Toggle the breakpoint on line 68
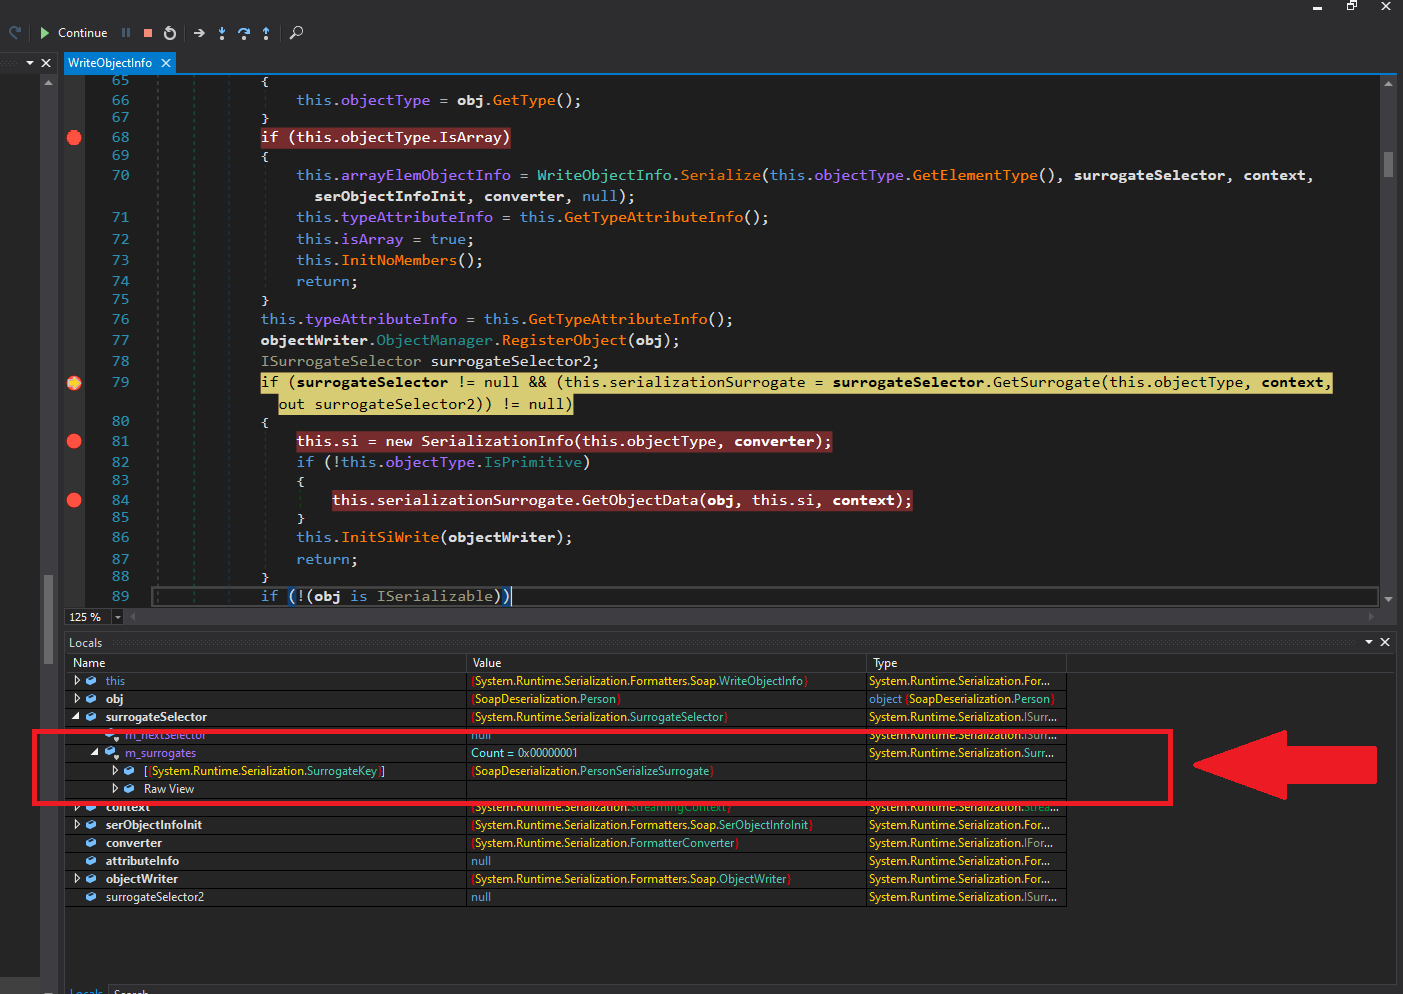 point(74,137)
